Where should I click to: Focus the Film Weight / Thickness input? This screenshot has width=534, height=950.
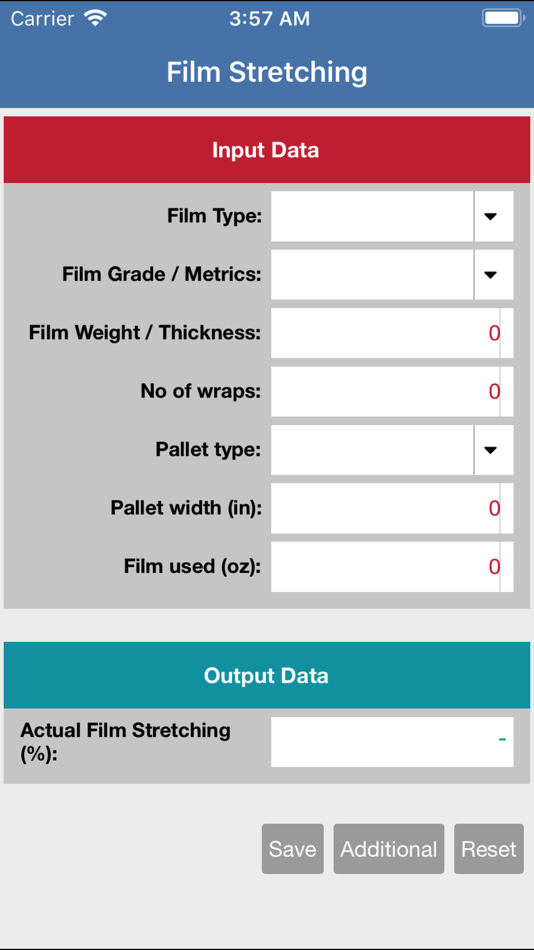click(x=392, y=333)
